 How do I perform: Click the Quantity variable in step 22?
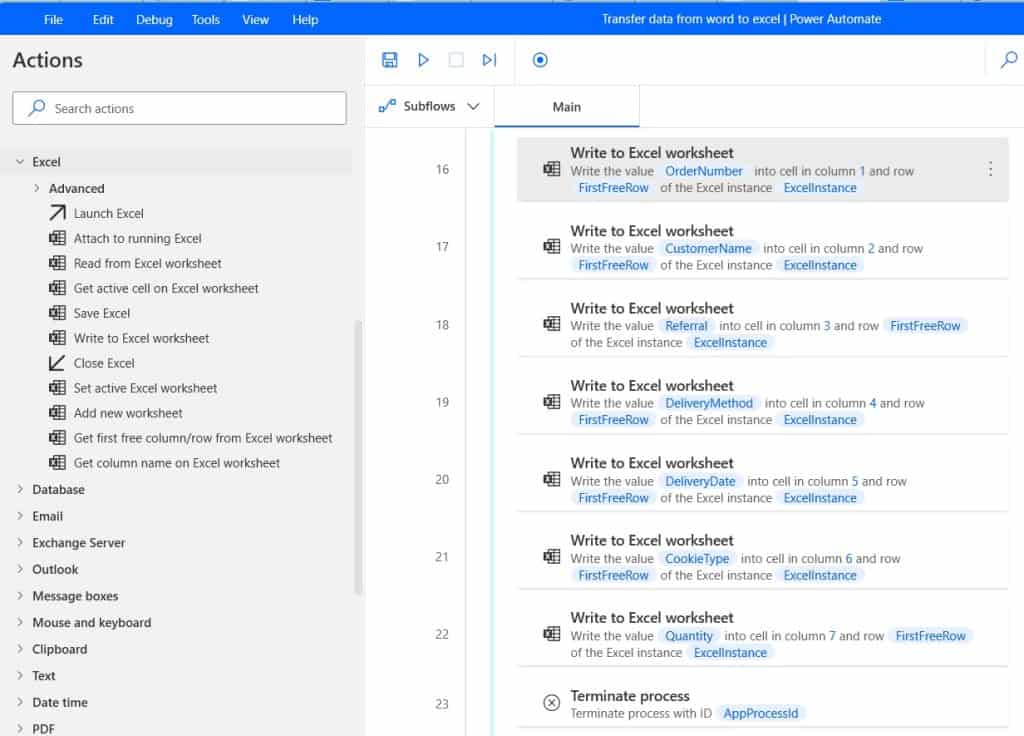(x=688, y=636)
